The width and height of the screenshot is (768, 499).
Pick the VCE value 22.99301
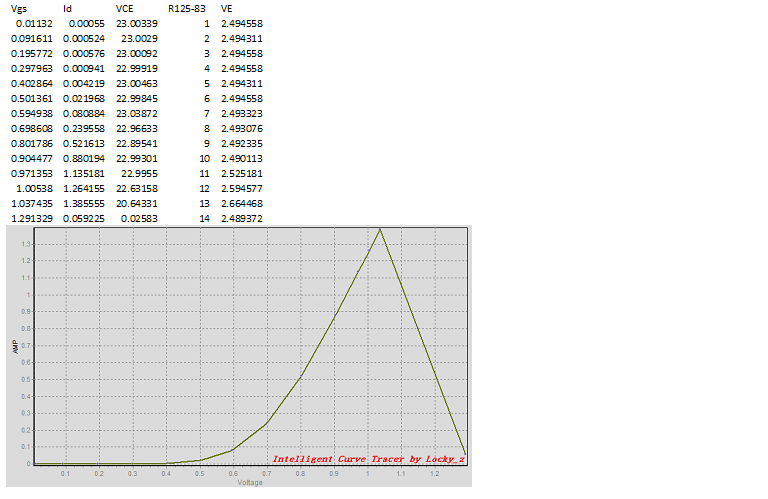click(137, 159)
